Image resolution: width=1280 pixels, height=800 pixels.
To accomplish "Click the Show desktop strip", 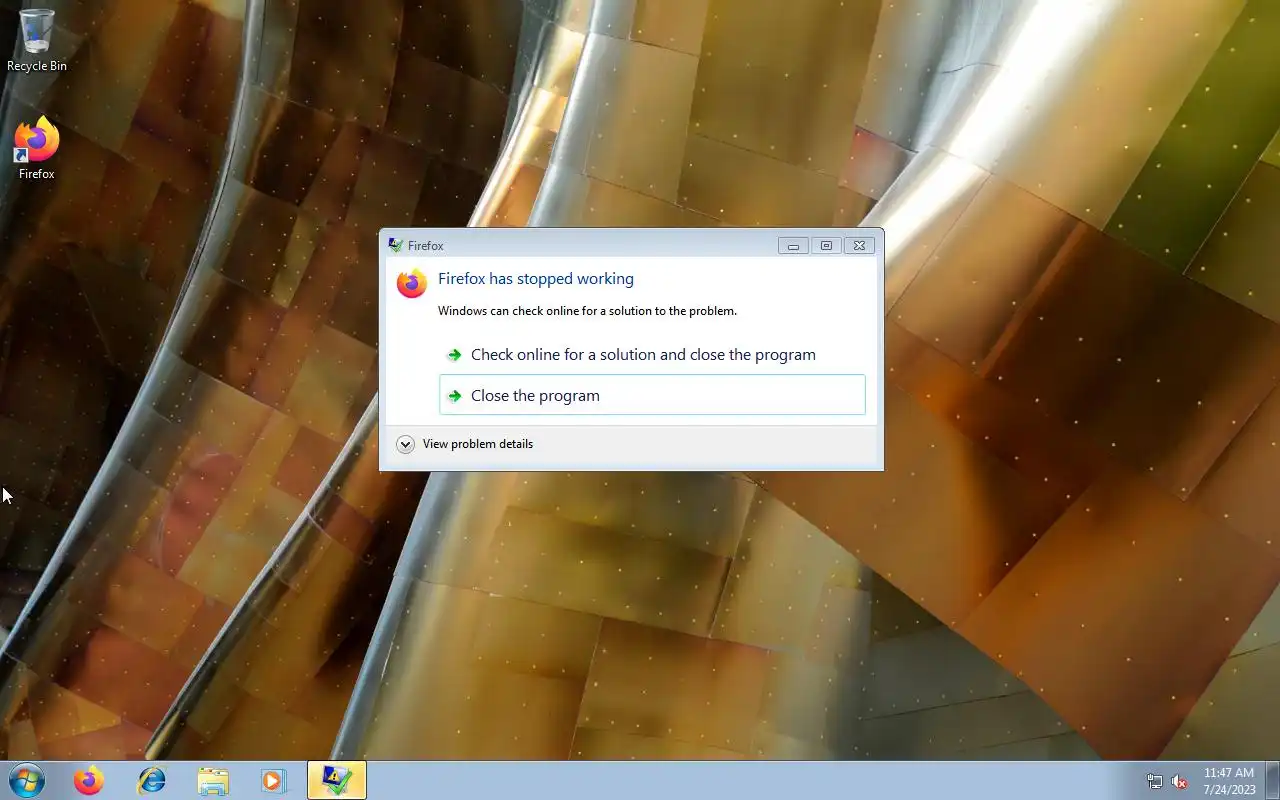I will (1273, 780).
